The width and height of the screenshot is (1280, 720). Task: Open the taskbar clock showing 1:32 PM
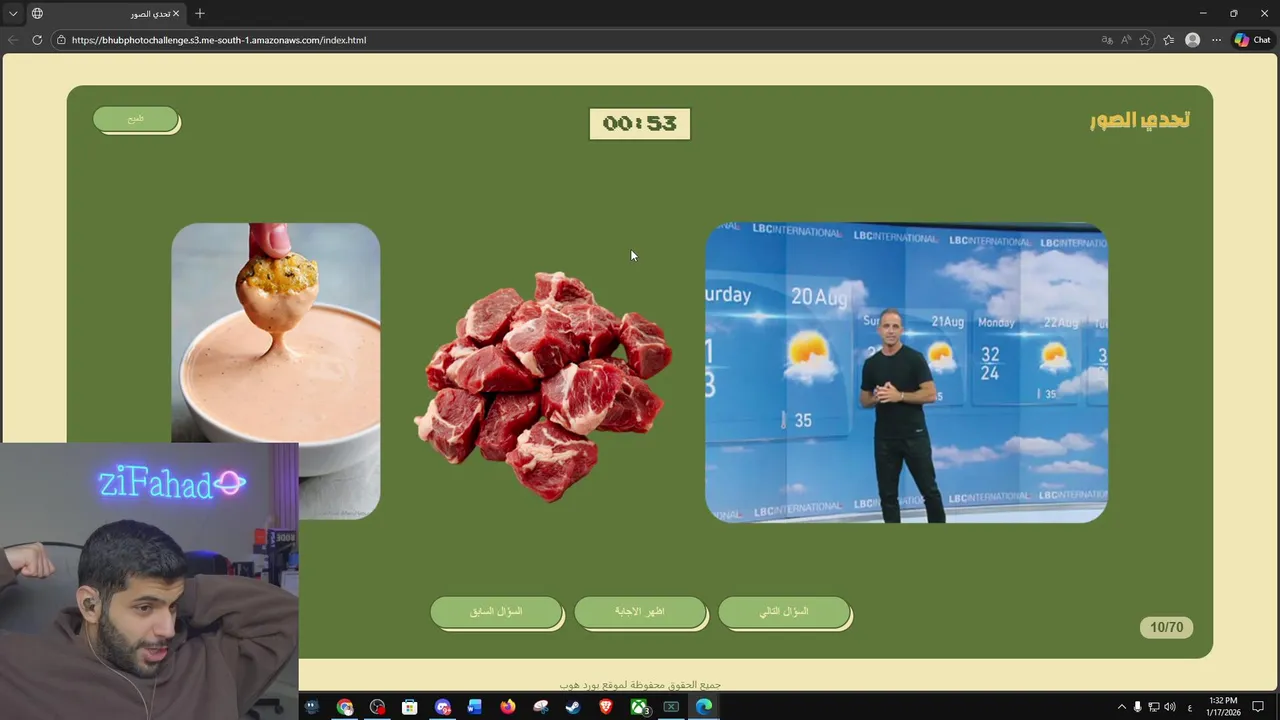click(x=1223, y=707)
